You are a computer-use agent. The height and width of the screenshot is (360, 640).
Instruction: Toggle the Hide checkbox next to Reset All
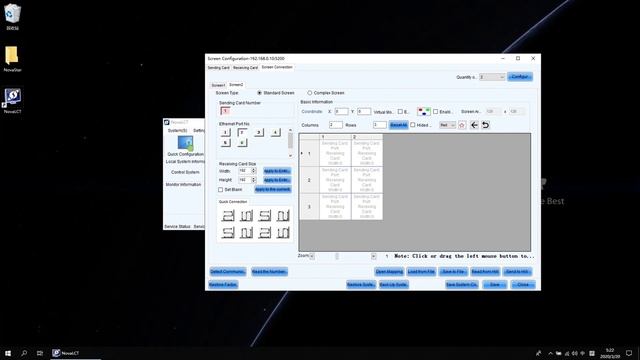[413, 125]
